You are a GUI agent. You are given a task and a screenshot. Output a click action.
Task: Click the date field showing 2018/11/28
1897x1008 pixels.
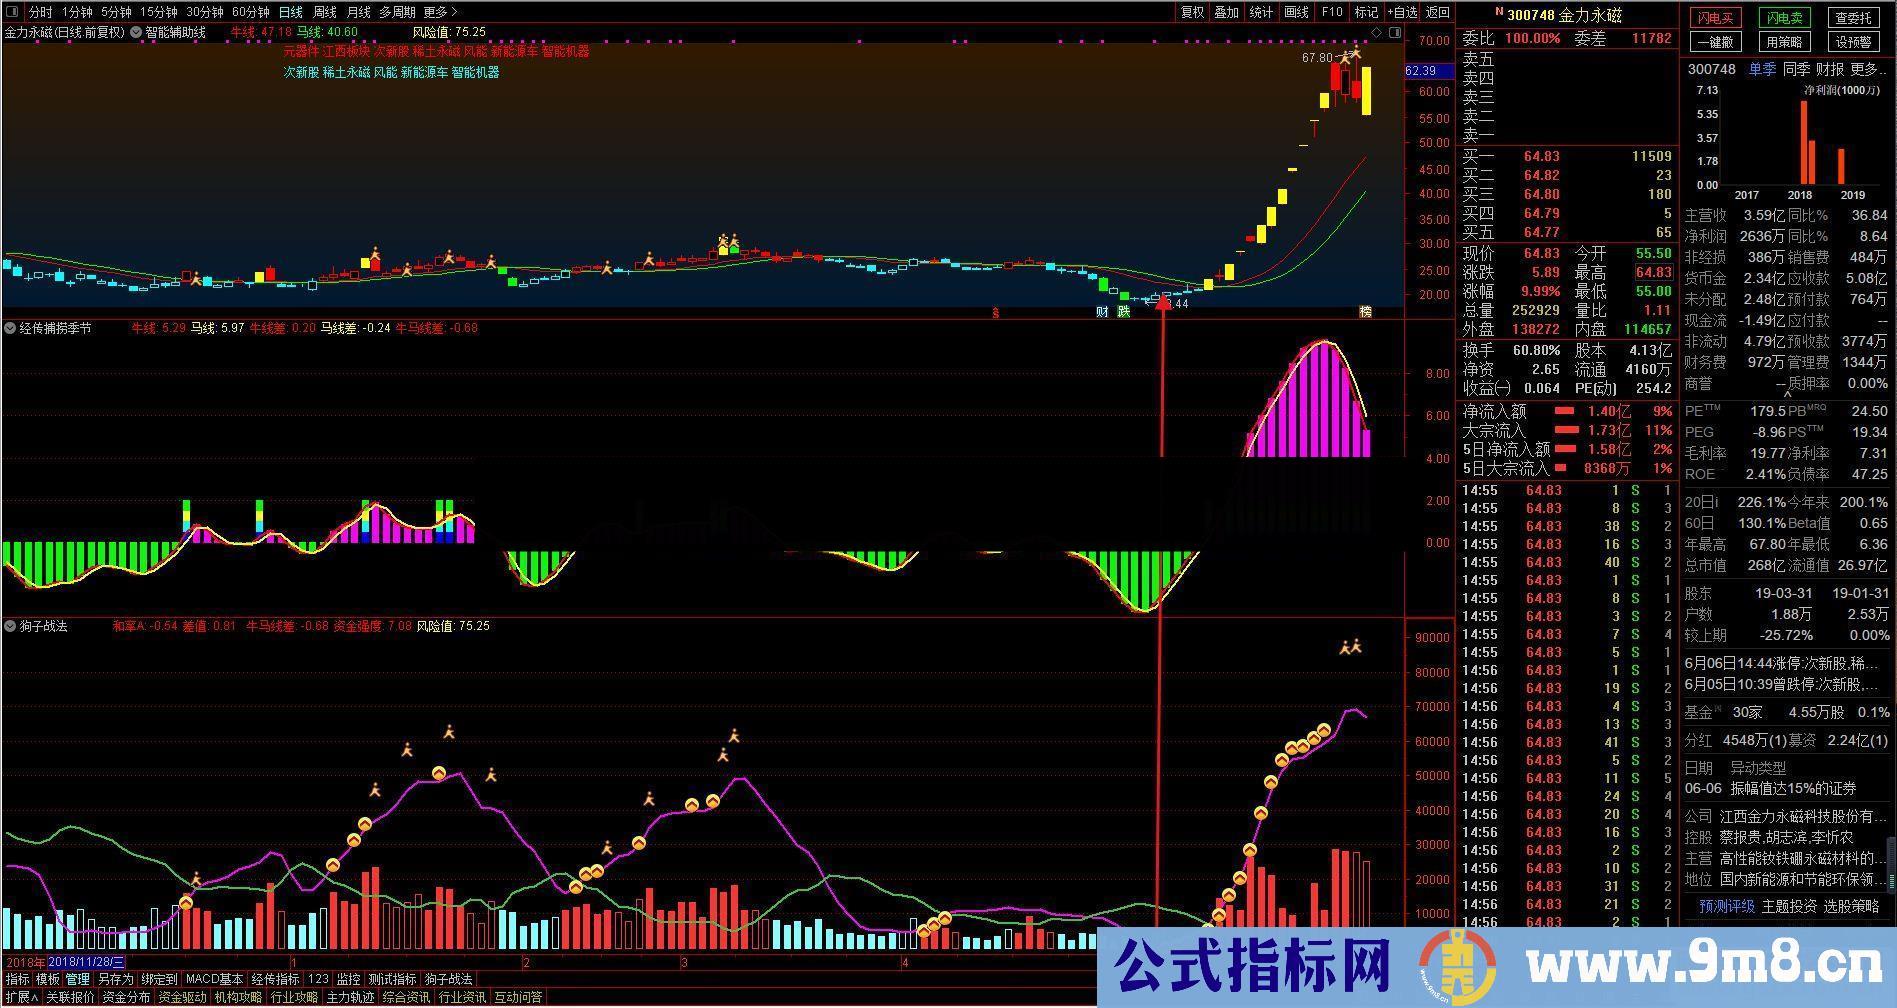(x=86, y=961)
